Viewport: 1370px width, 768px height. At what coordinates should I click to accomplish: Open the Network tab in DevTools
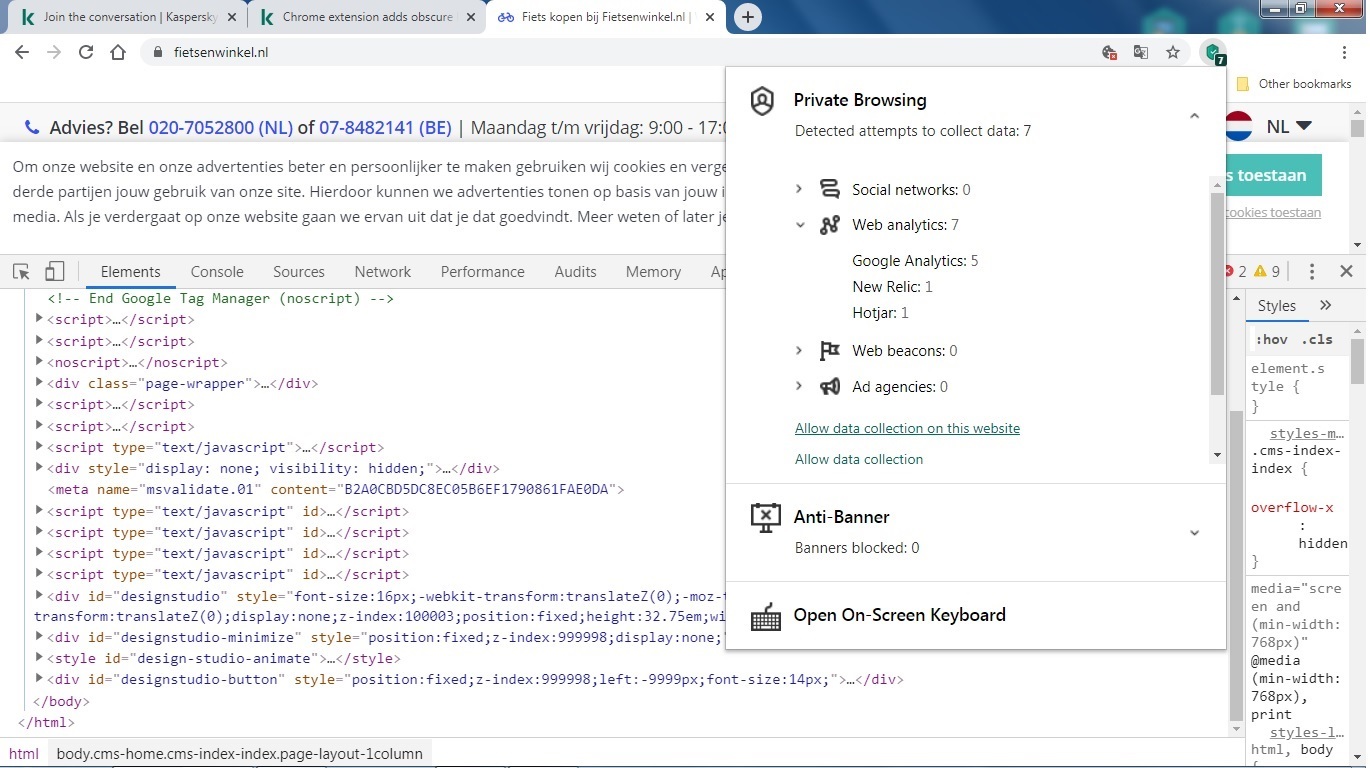(382, 272)
